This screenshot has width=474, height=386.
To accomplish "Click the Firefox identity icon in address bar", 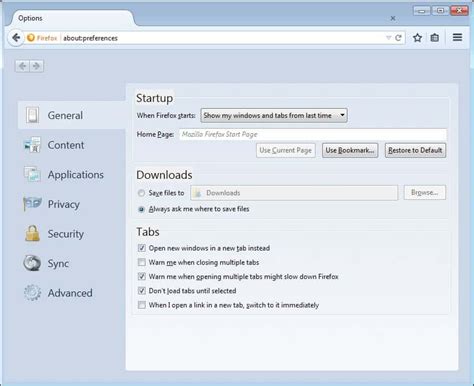I will [31, 38].
